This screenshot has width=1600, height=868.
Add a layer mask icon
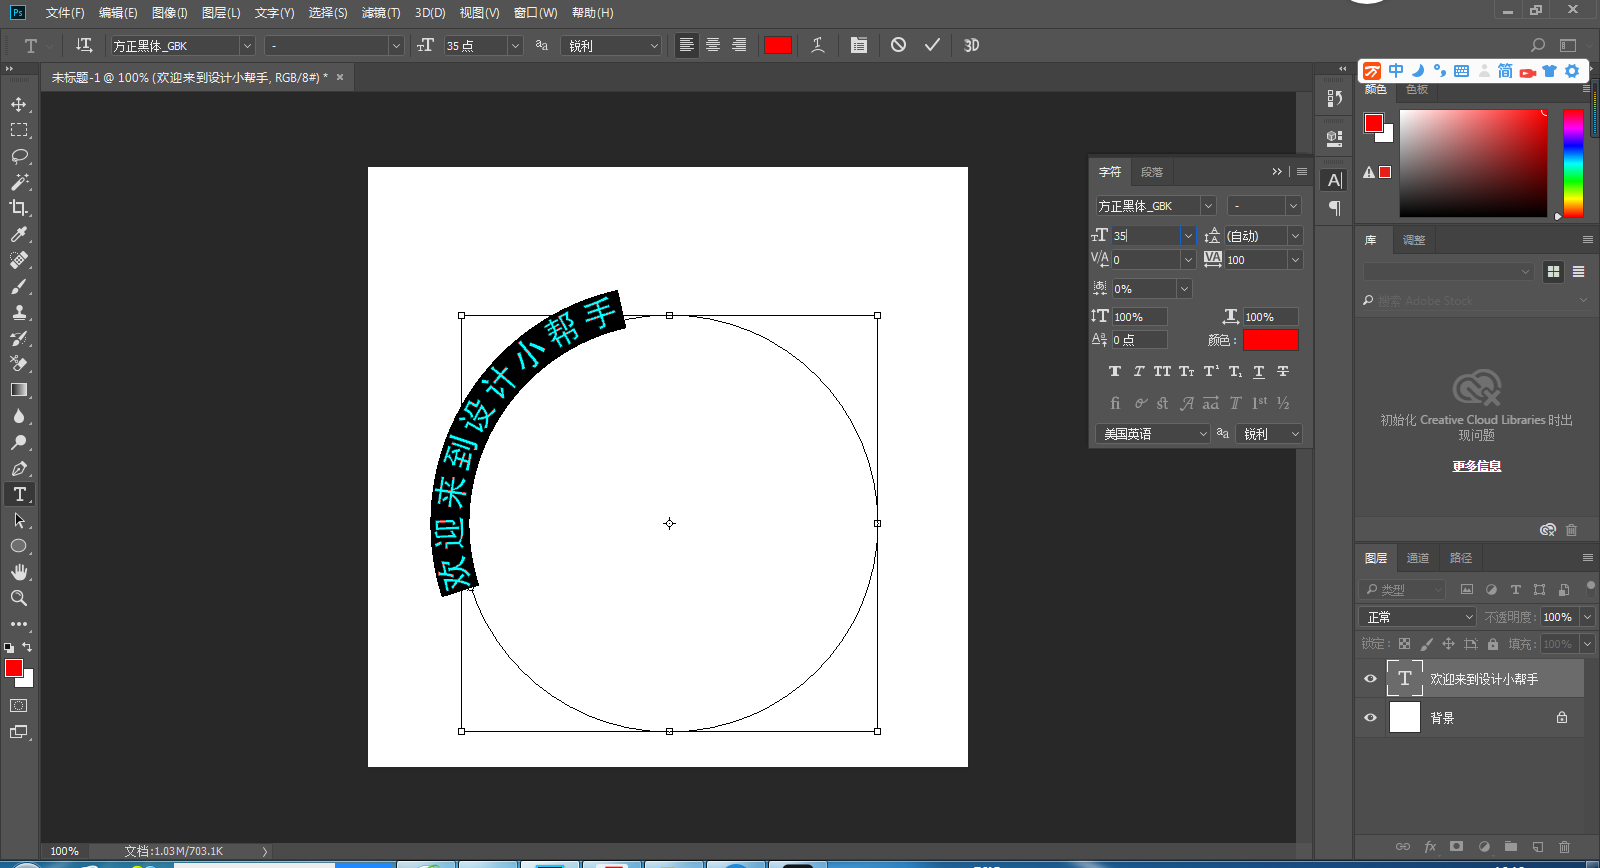point(1457,846)
